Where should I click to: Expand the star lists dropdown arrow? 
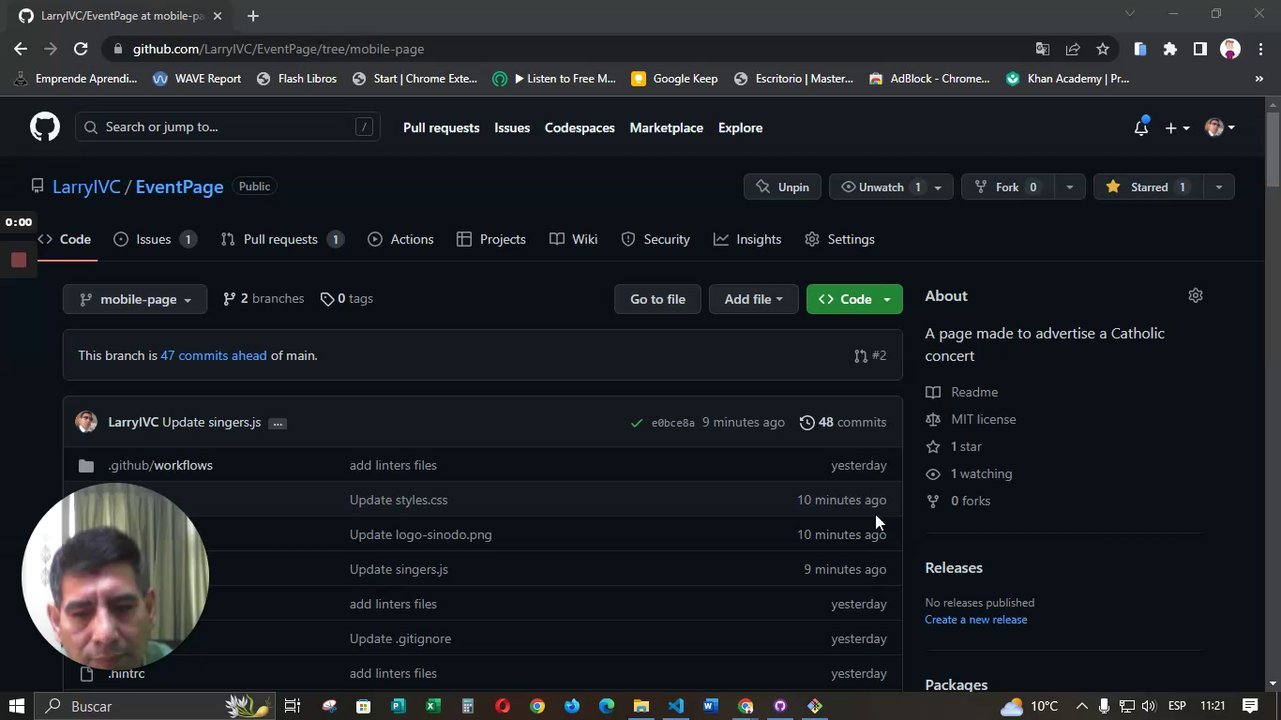point(1218,187)
